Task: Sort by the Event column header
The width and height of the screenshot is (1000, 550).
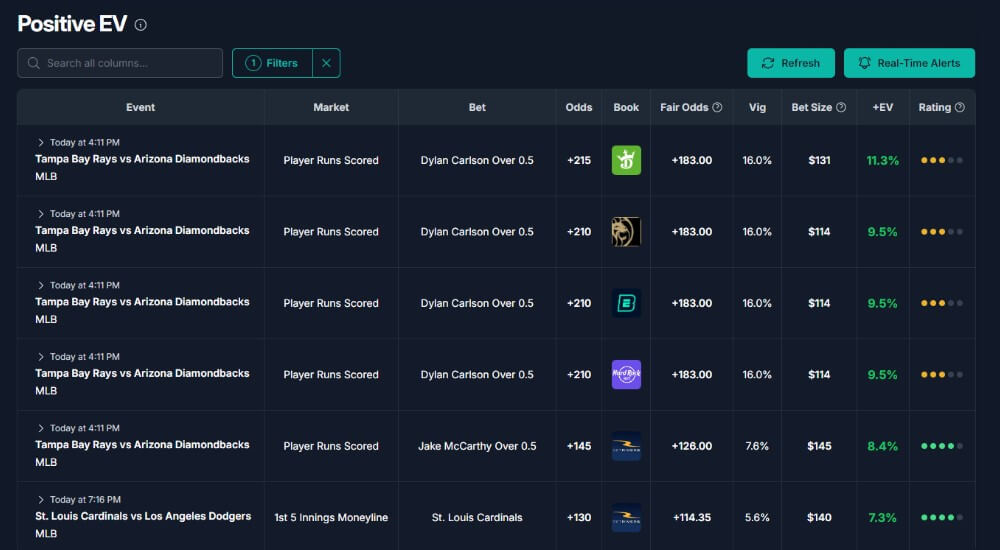Action: 140,107
